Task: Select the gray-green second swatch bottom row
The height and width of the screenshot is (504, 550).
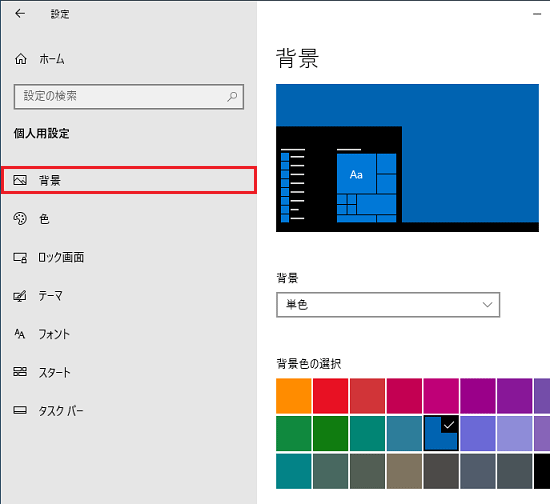Action: point(330,471)
